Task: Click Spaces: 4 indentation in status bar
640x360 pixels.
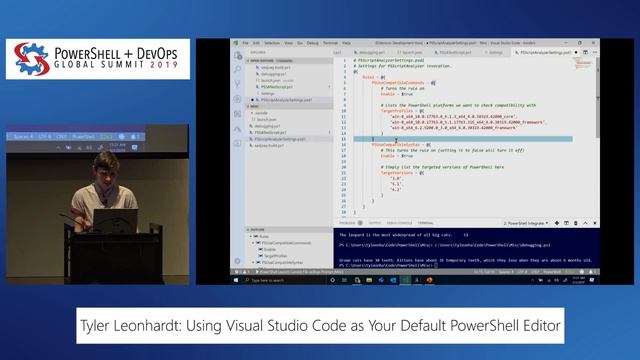Action: [x=506, y=272]
